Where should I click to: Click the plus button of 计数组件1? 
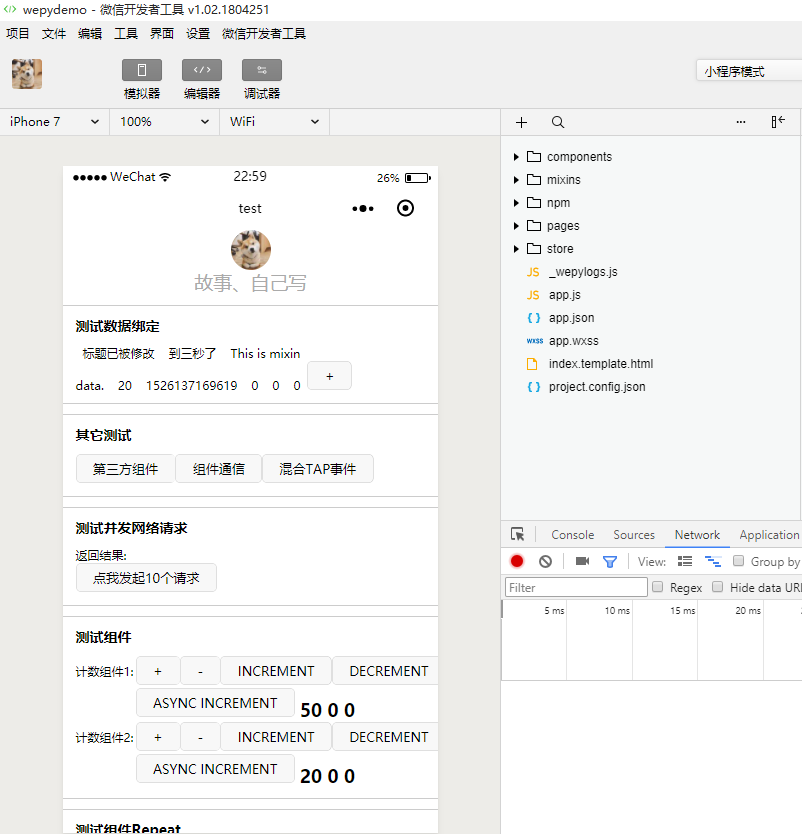(x=157, y=671)
